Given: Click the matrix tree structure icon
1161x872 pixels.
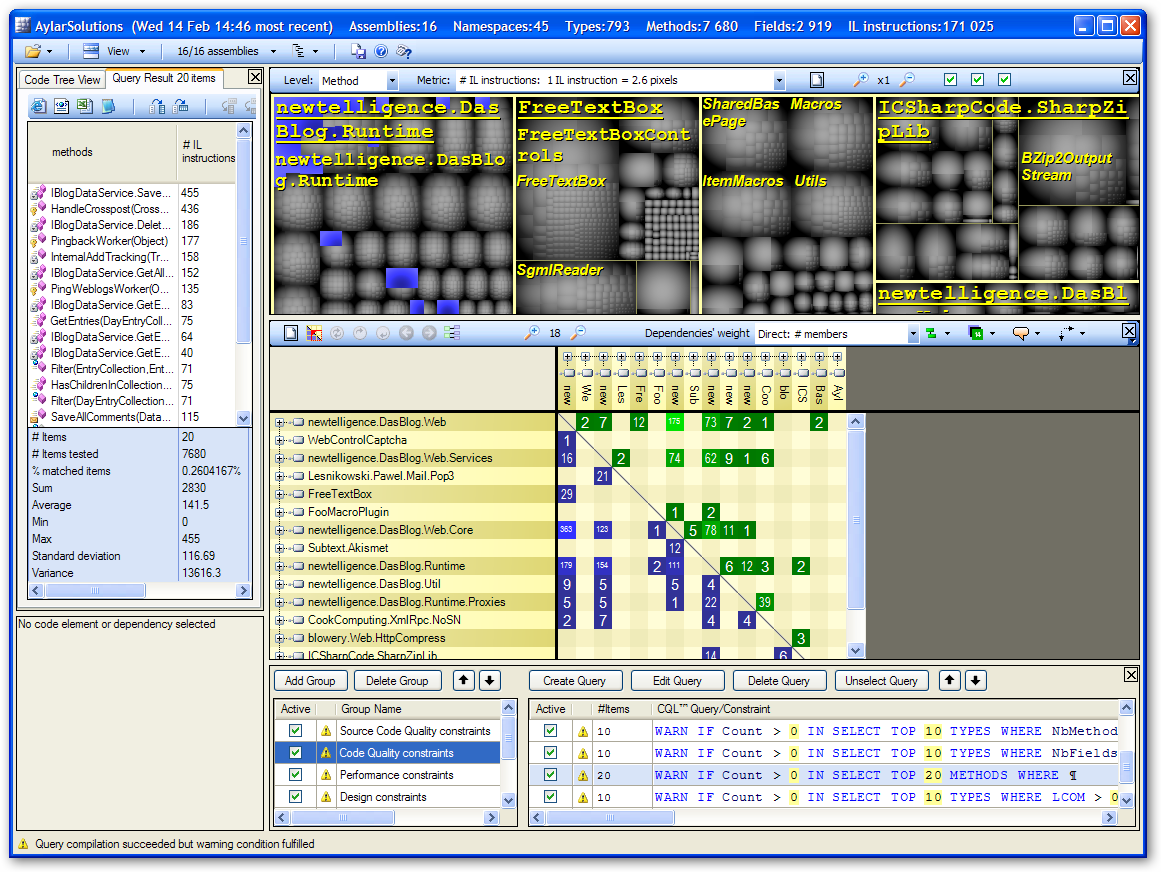Looking at the screenshot, I should click(x=452, y=333).
